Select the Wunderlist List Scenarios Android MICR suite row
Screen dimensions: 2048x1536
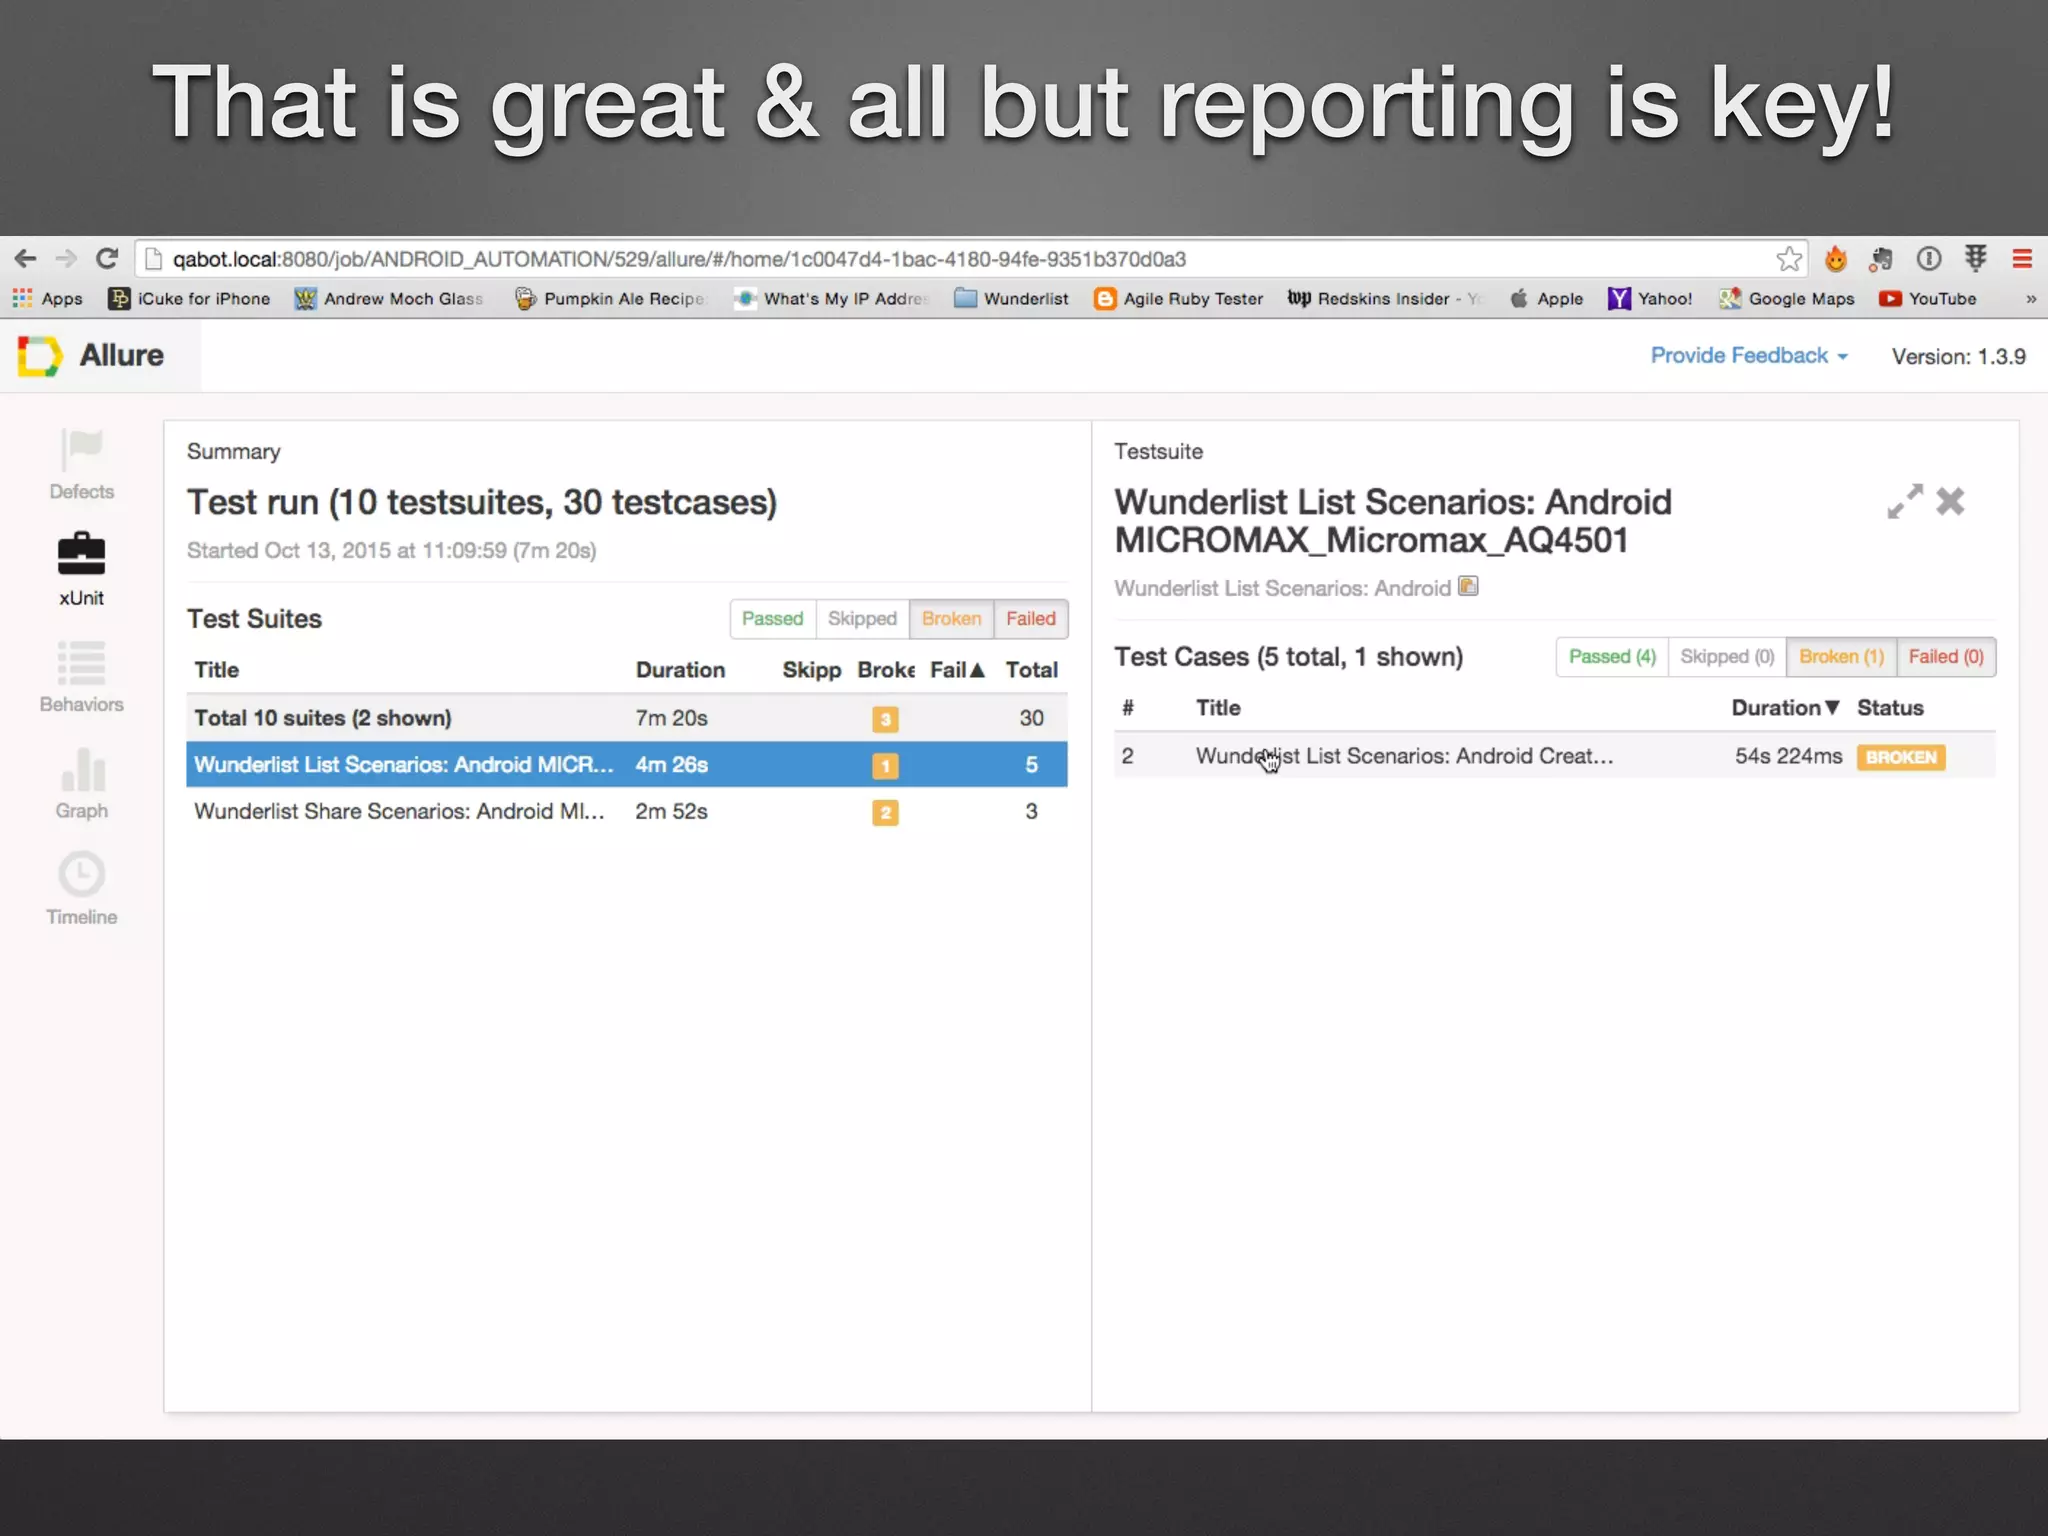pyautogui.click(x=627, y=765)
